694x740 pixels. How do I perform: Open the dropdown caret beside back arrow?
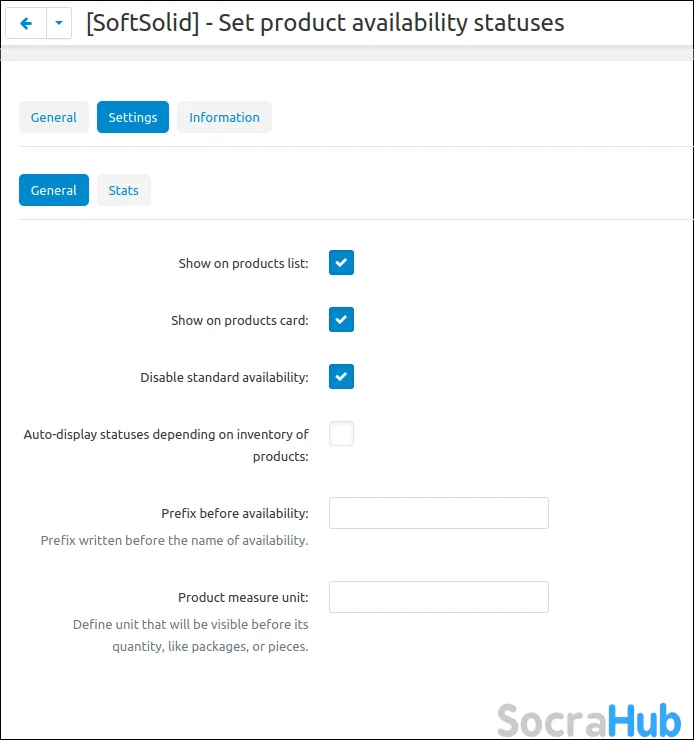coord(59,22)
